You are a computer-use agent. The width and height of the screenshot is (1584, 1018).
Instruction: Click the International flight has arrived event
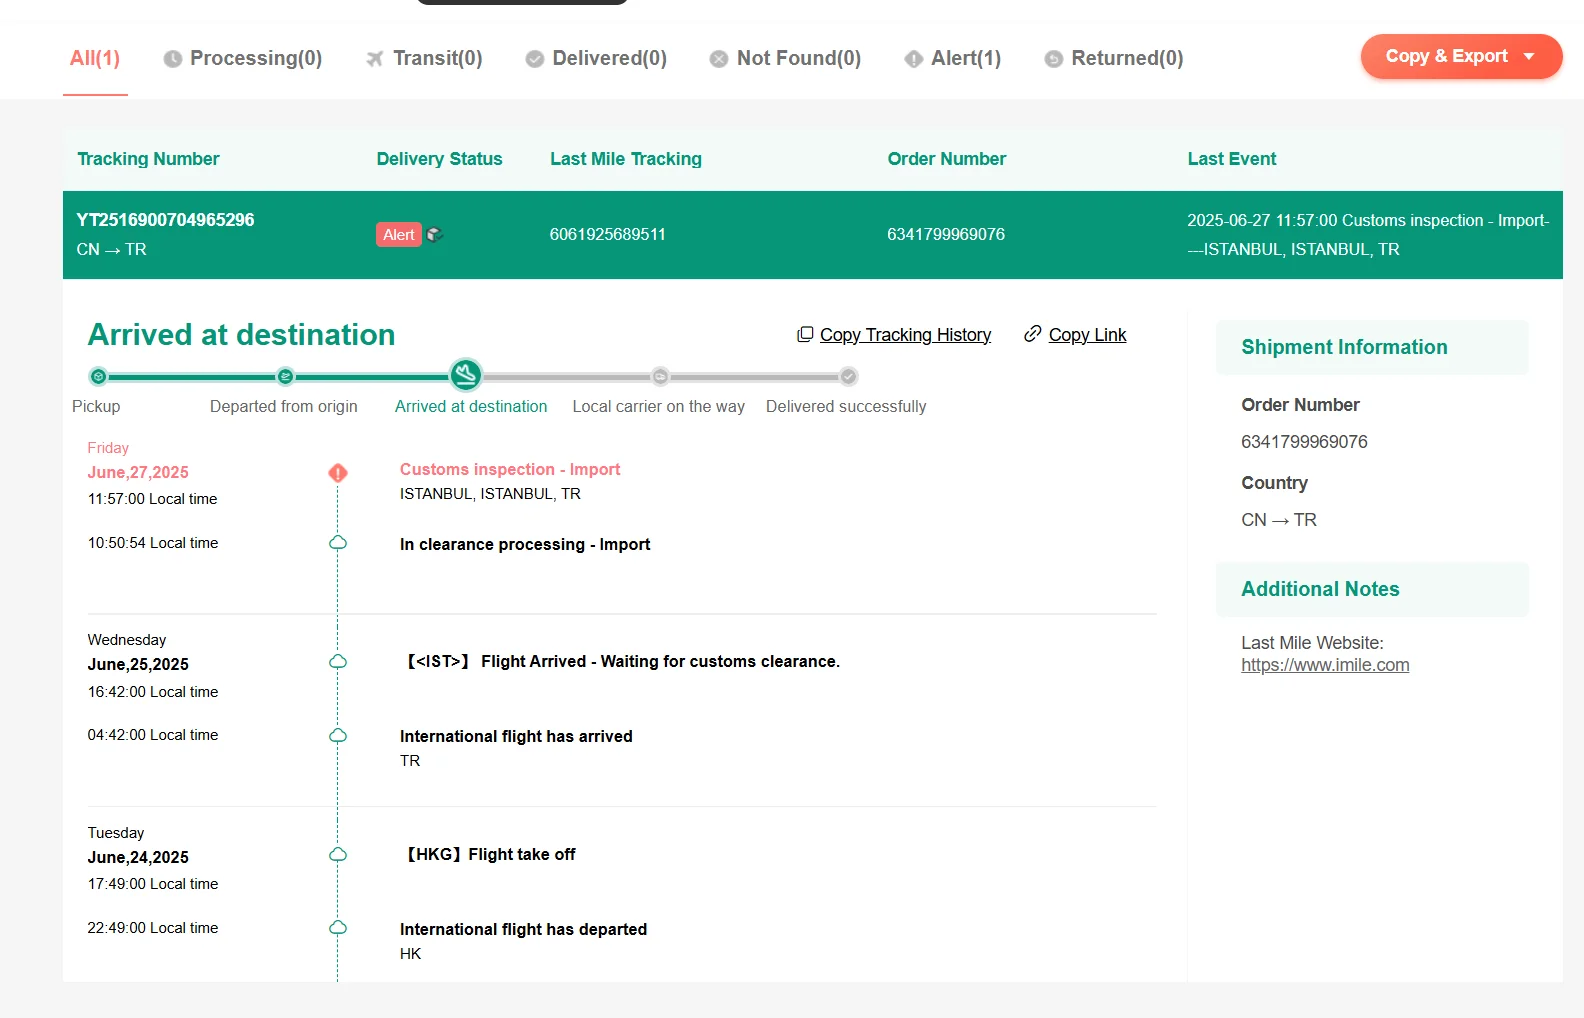pyautogui.click(x=516, y=736)
